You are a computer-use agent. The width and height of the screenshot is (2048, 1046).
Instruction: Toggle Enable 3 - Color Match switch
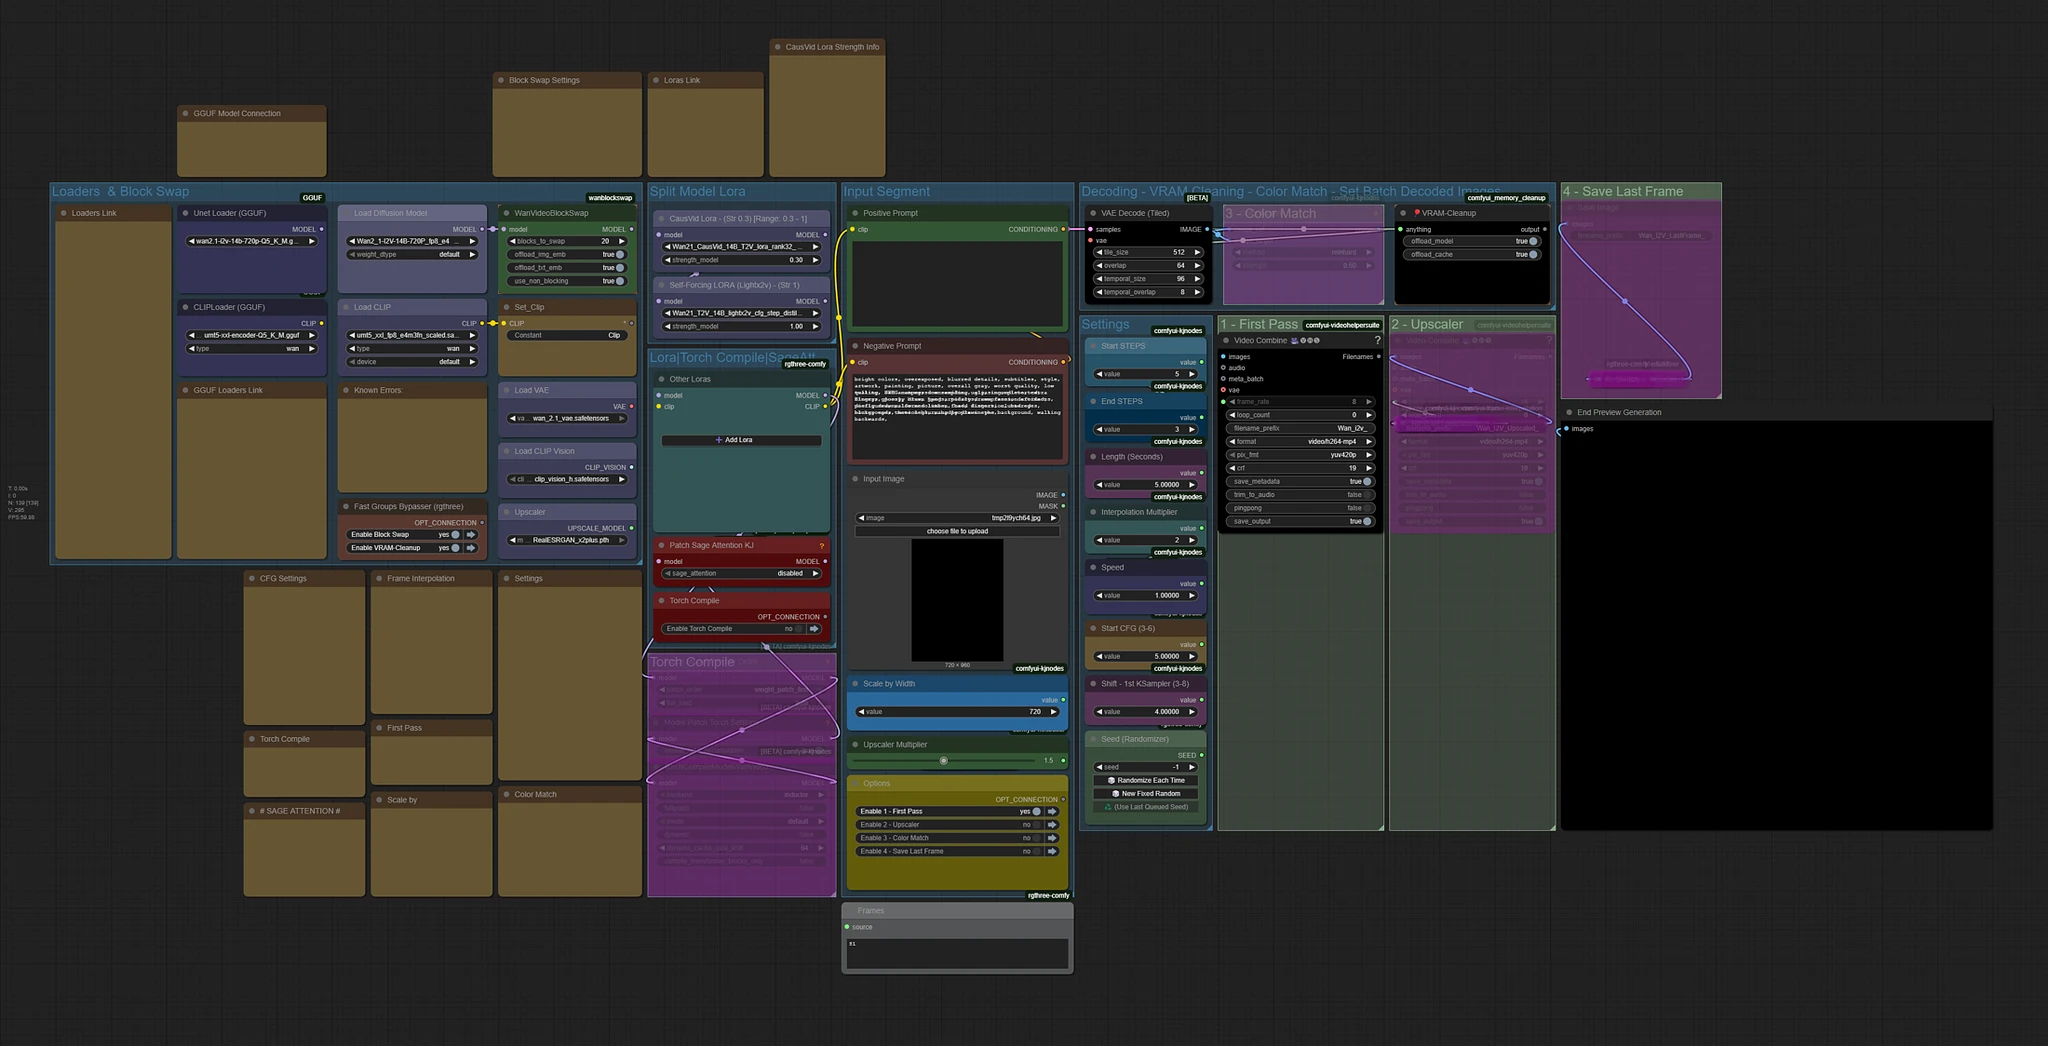click(1037, 838)
